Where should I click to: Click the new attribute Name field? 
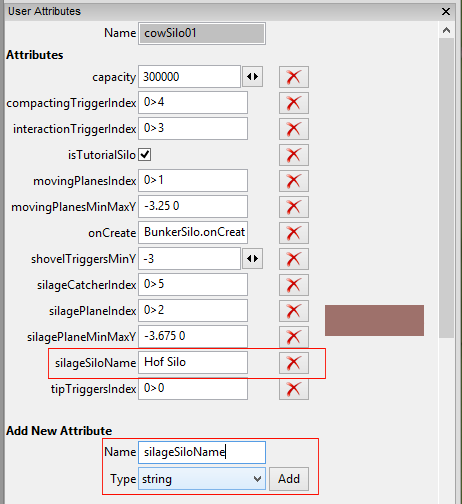(x=202, y=452)
